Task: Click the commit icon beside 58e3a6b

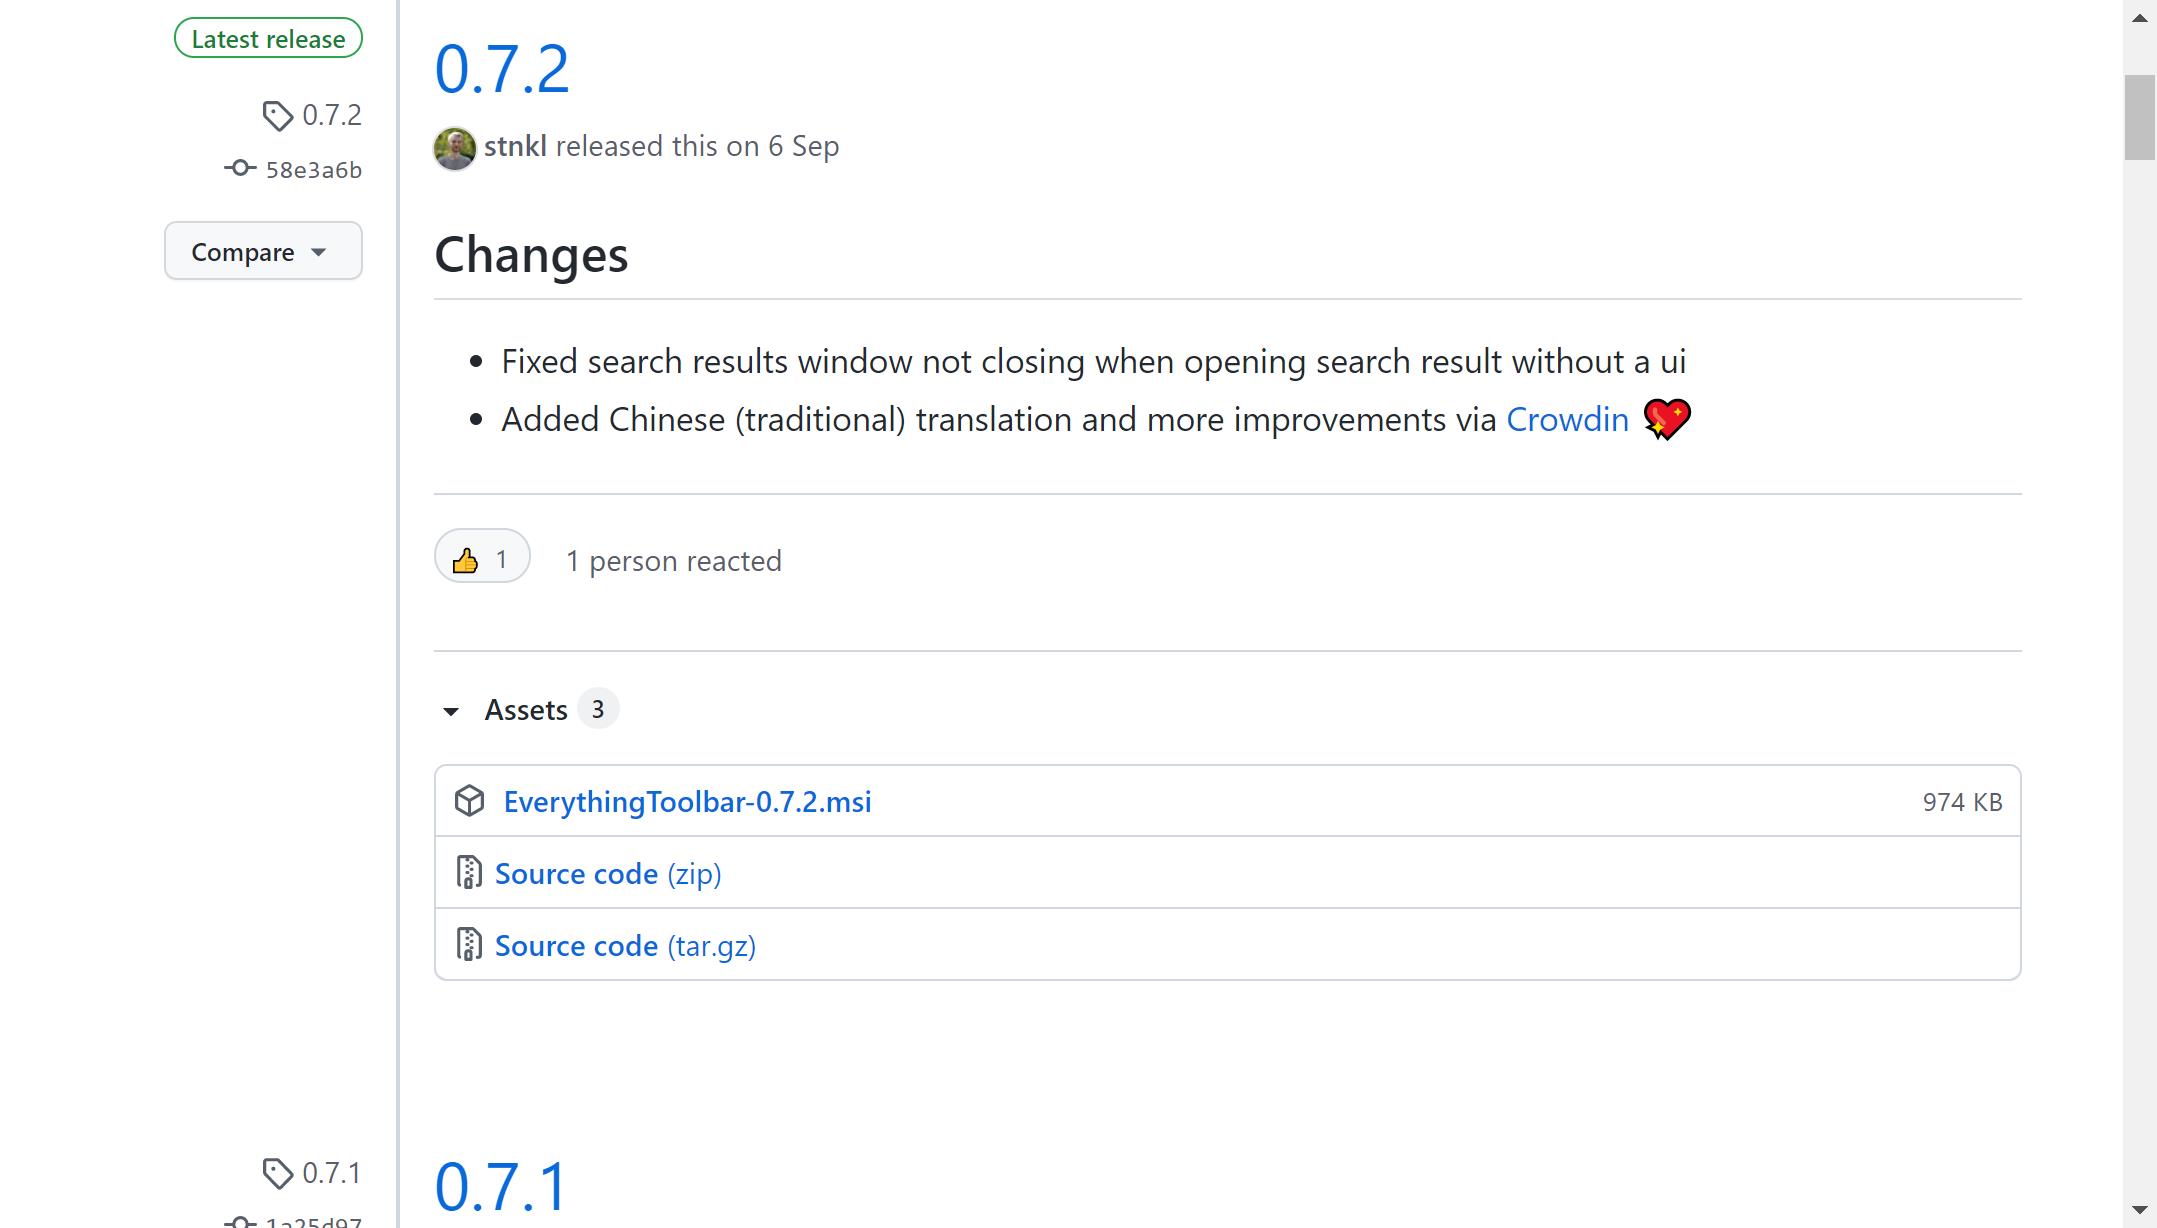Action: point(240,168)
